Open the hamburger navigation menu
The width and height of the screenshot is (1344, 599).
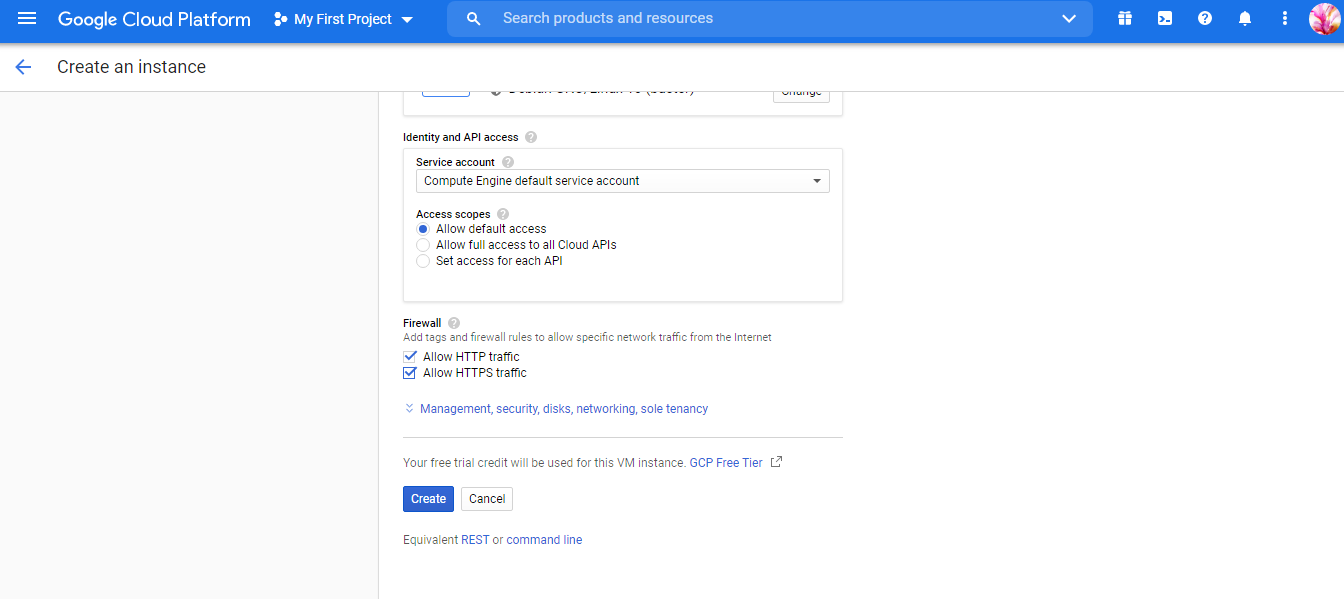27,19
